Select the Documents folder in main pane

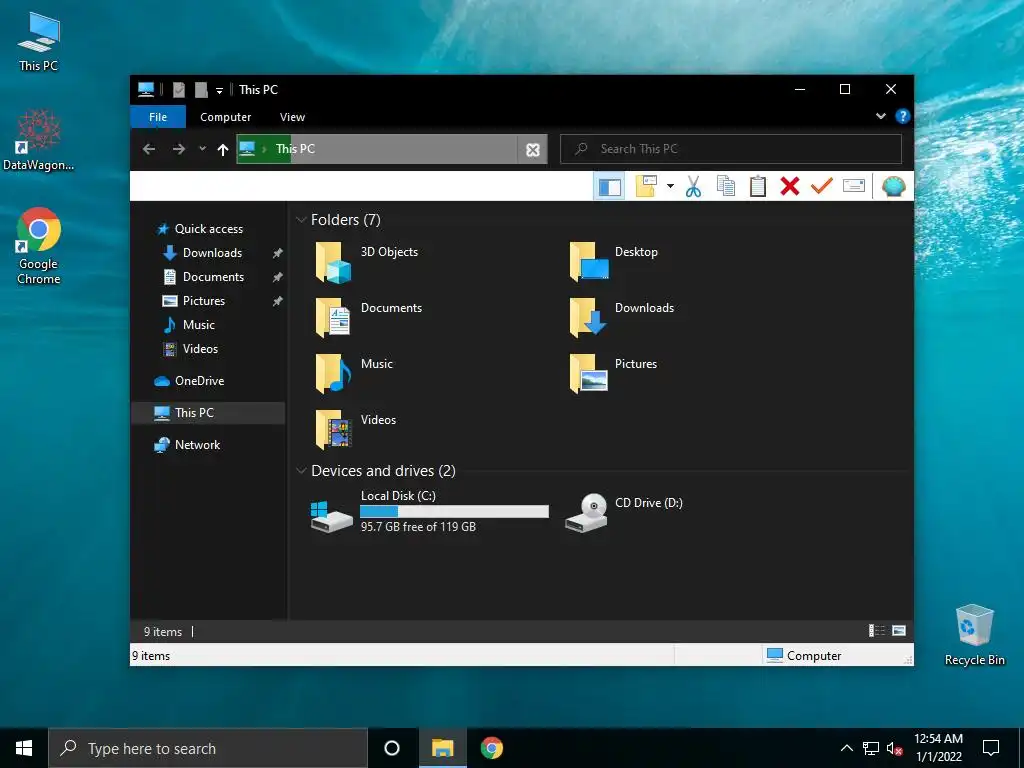[368, 319]
